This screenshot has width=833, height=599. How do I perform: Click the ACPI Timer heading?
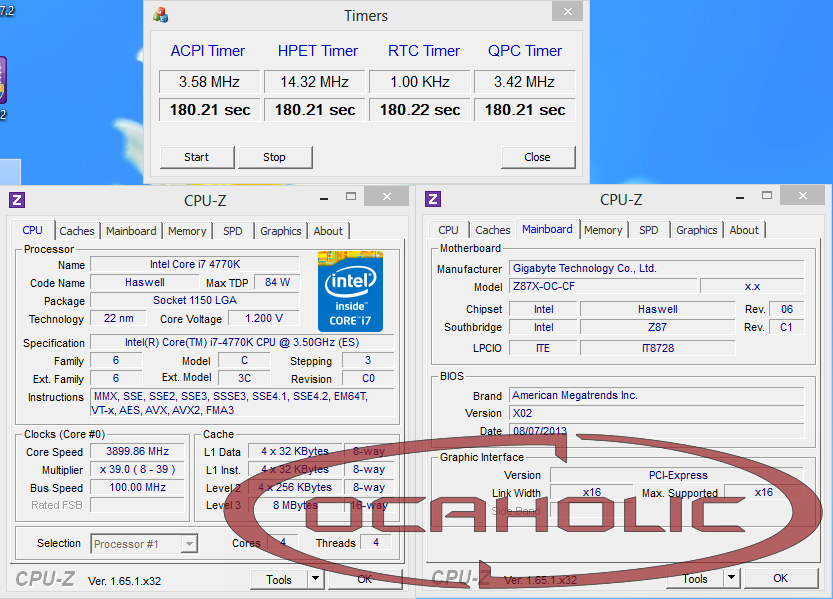(208, 51)
